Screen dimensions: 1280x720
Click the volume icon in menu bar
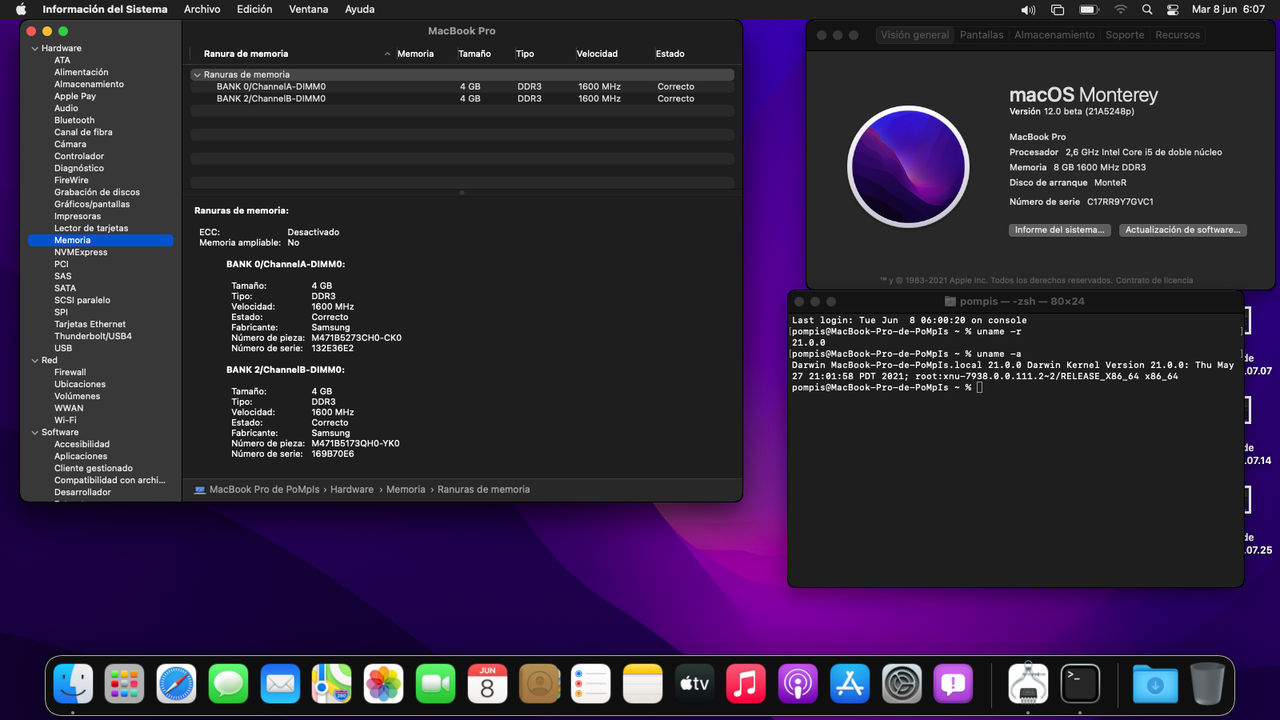click(1028, 9)
